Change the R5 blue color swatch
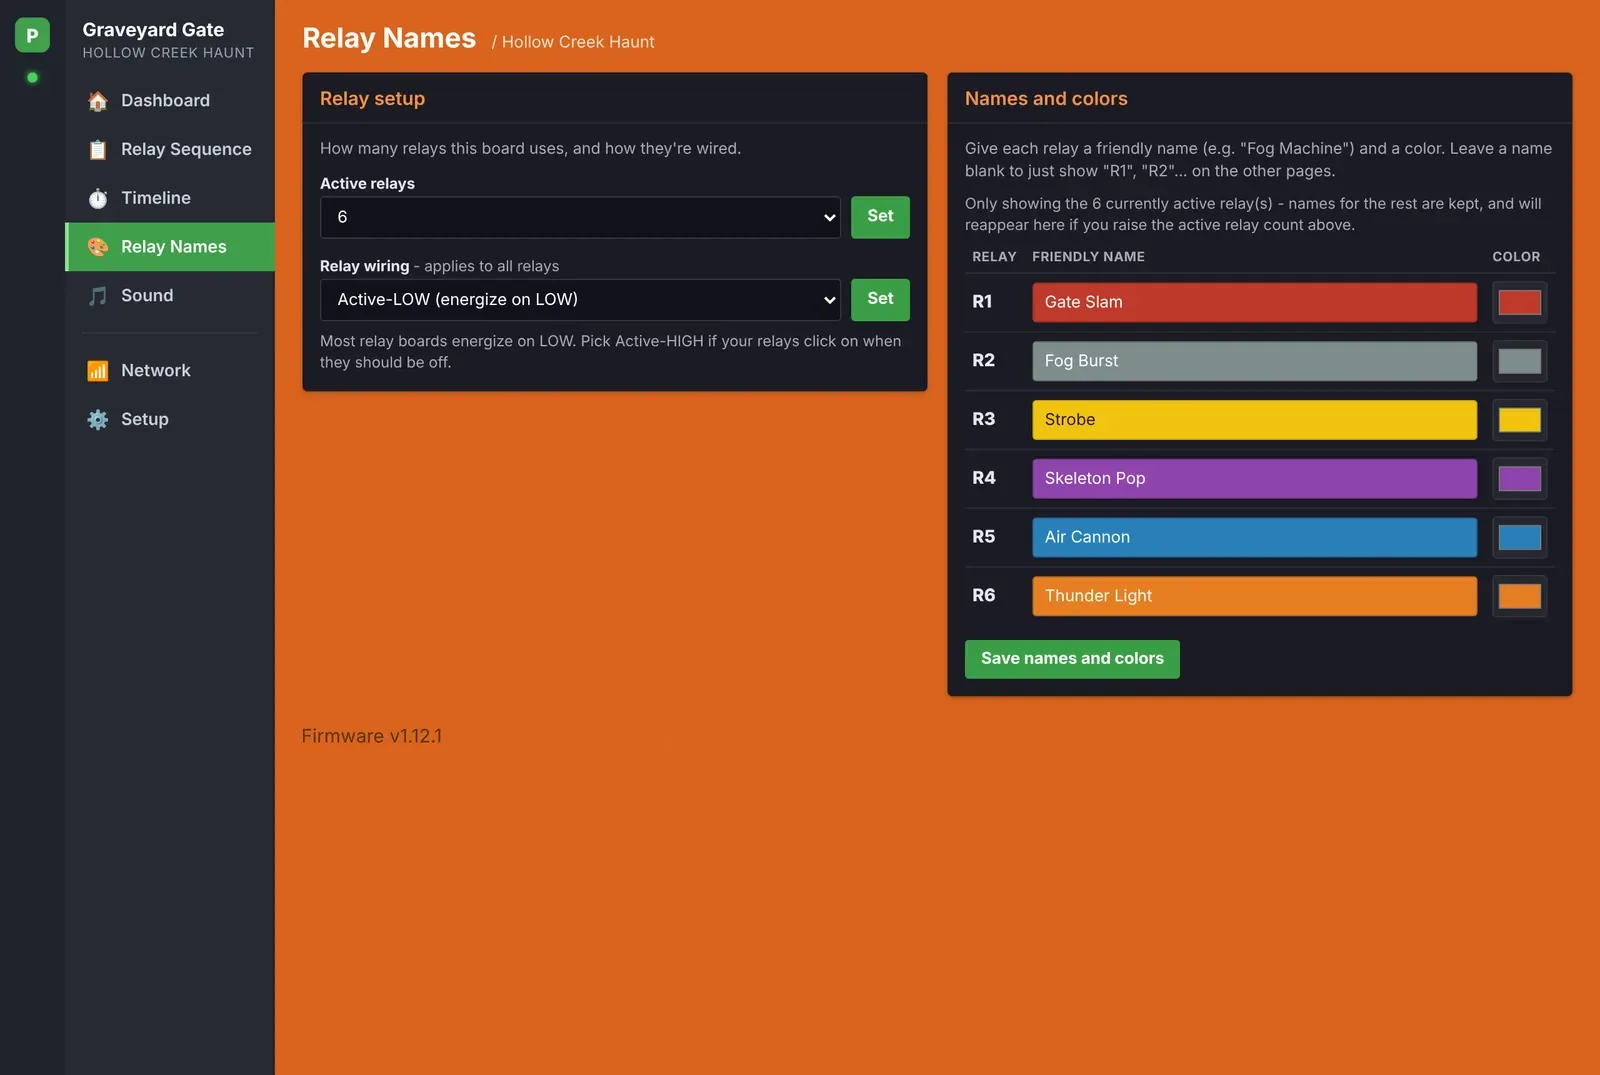 pos(1519,537)
